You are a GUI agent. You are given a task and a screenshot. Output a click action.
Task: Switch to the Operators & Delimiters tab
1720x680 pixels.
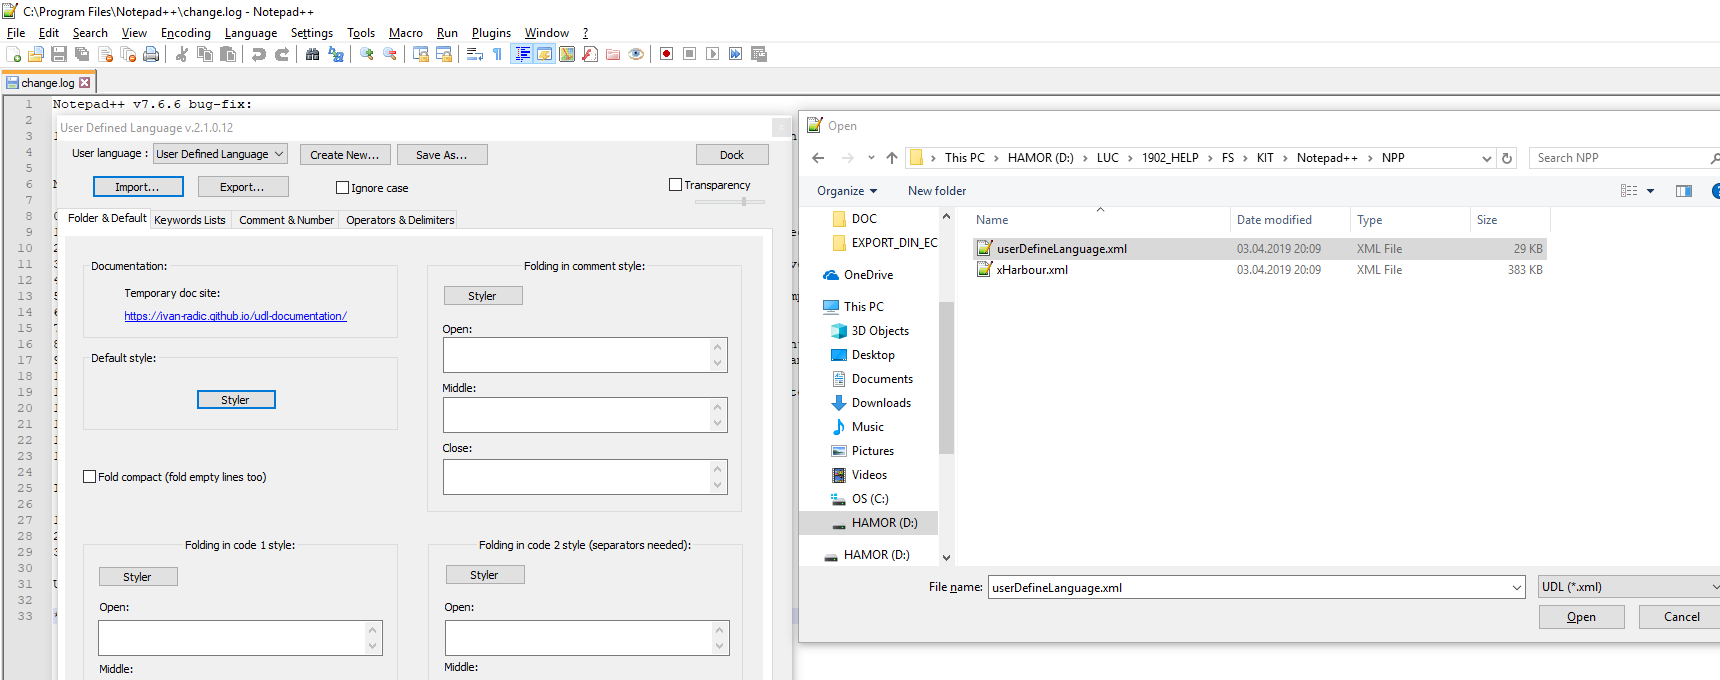[x=400, y=220]
